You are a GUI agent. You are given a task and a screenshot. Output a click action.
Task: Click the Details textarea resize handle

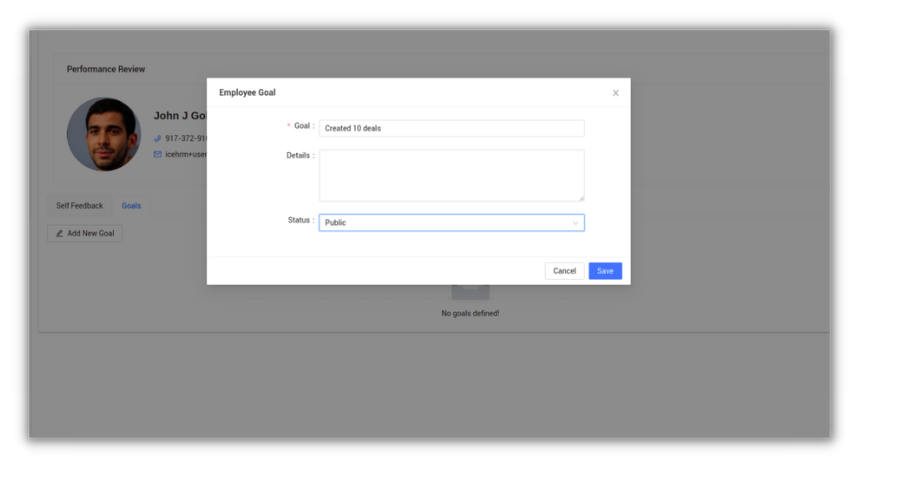(580, 198)
